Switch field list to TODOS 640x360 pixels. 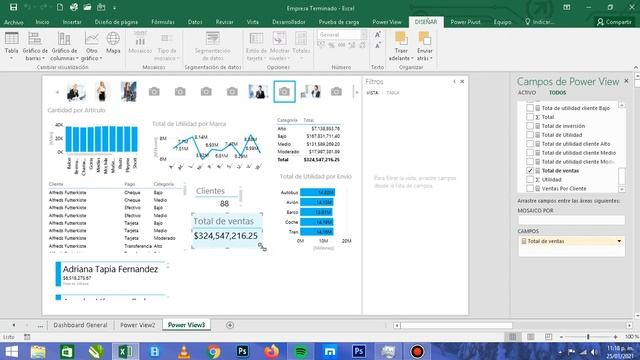click(557, 93)
